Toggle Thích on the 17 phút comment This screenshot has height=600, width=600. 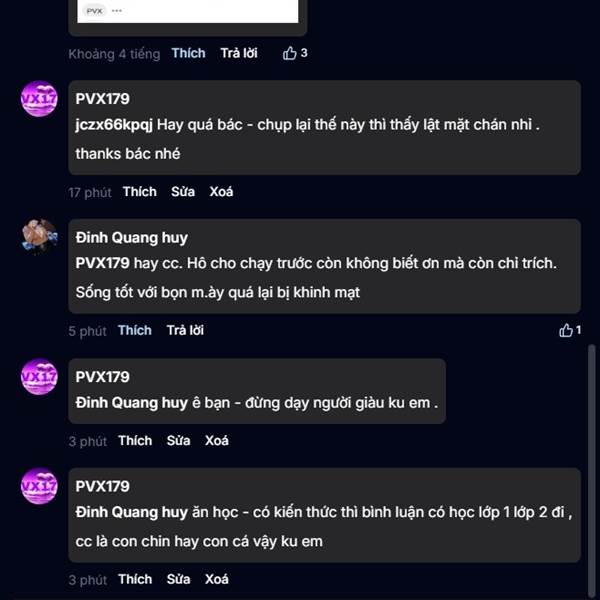[x=140, y=192]
